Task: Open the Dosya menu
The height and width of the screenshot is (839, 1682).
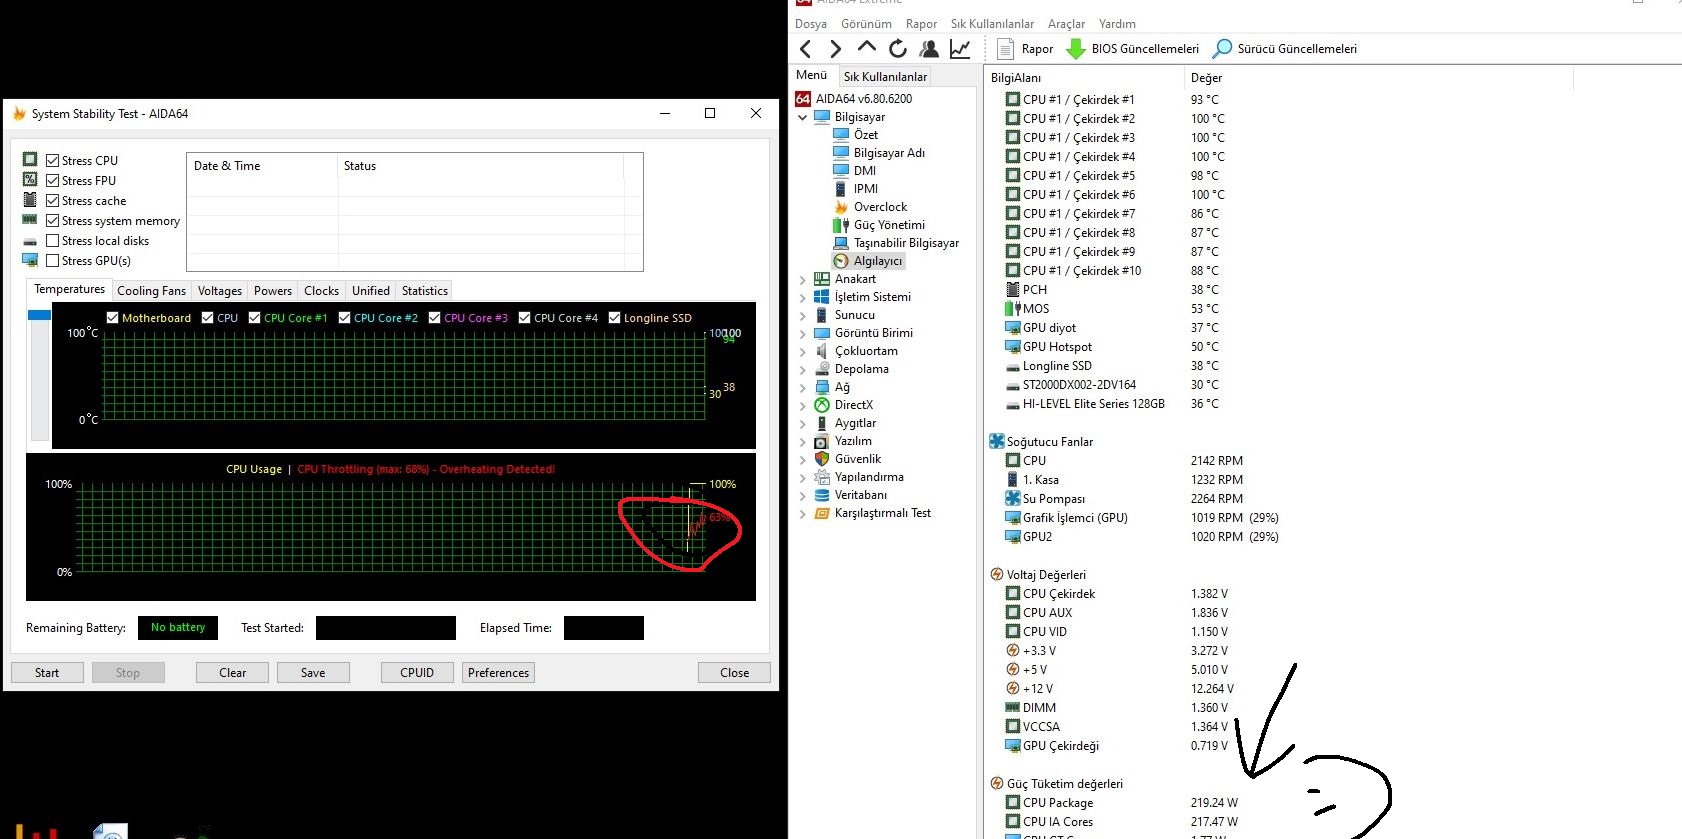Action: pos(811,24)
